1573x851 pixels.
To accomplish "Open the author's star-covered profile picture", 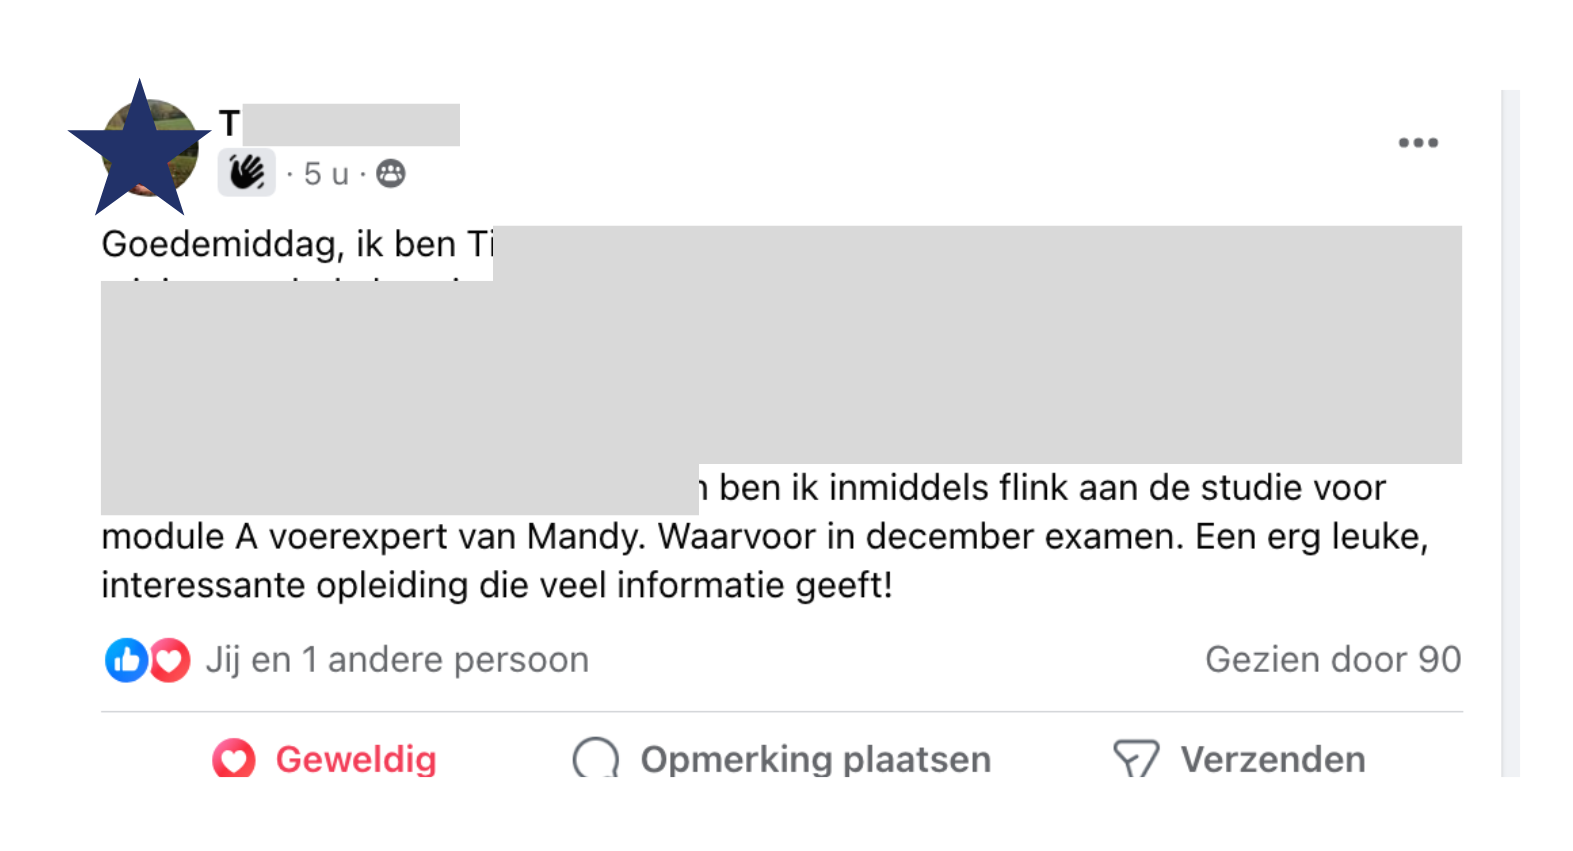I will [x=140, y=148].
